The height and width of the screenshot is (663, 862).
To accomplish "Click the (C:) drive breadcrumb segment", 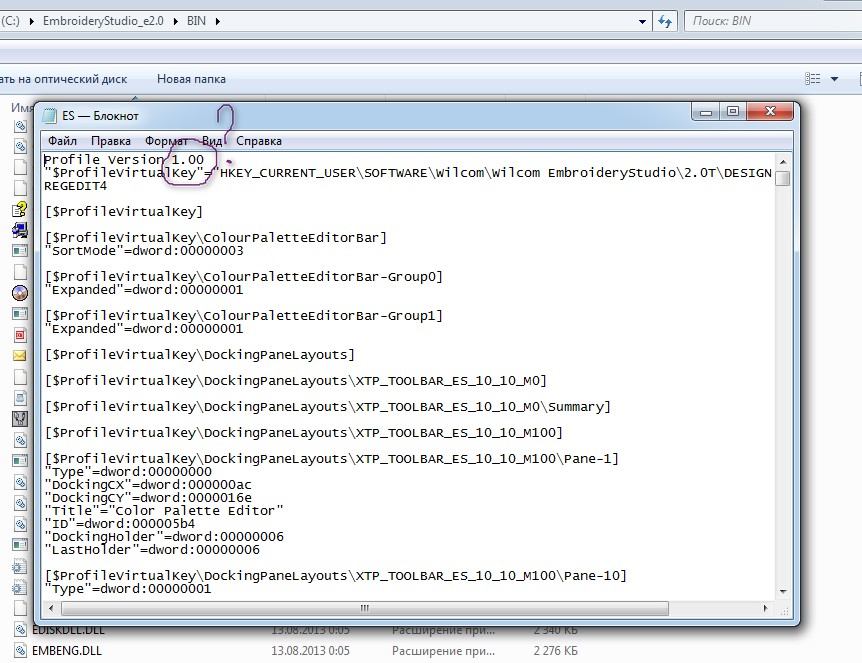I will pyautogui.click(x=10, y=21).
